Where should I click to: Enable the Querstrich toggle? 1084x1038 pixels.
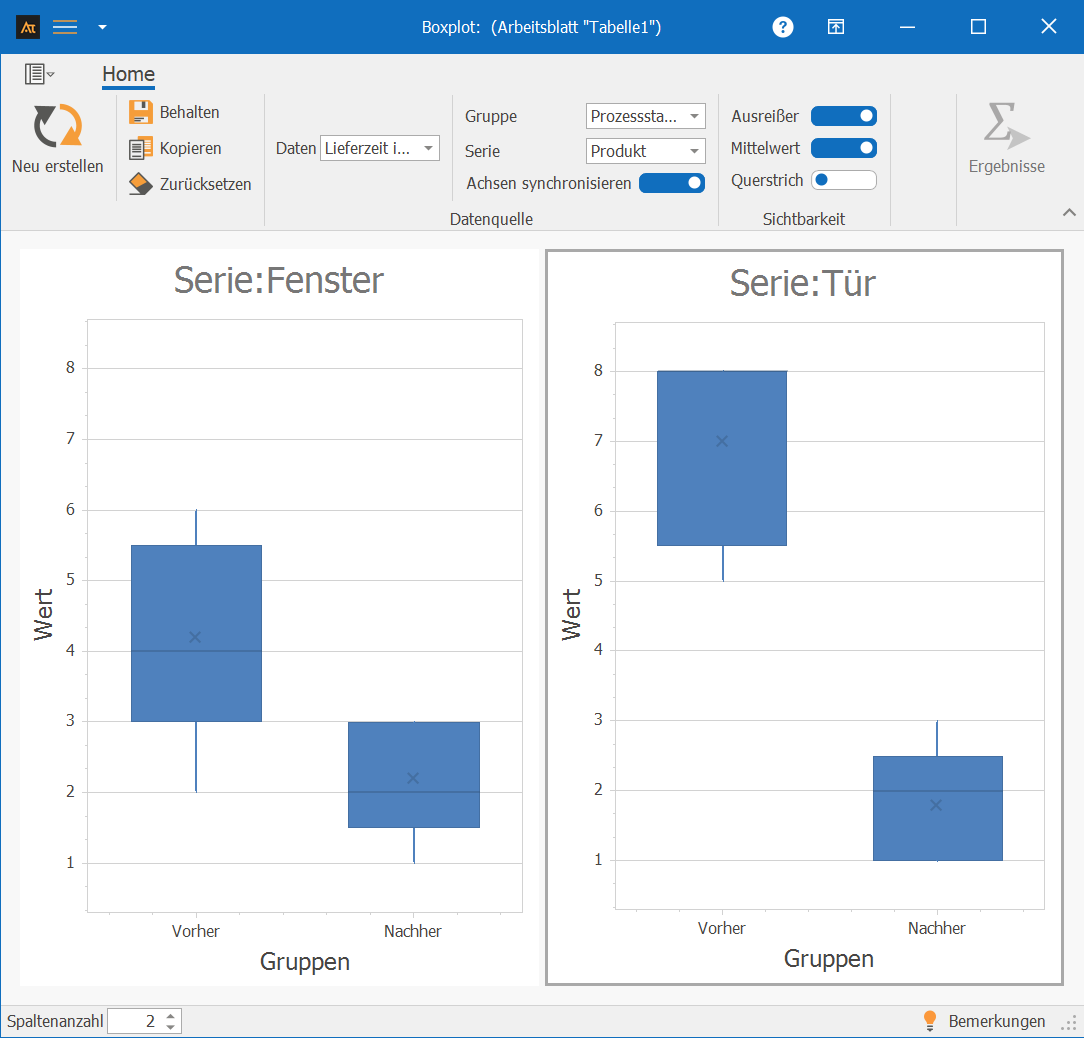pos(843,180)
